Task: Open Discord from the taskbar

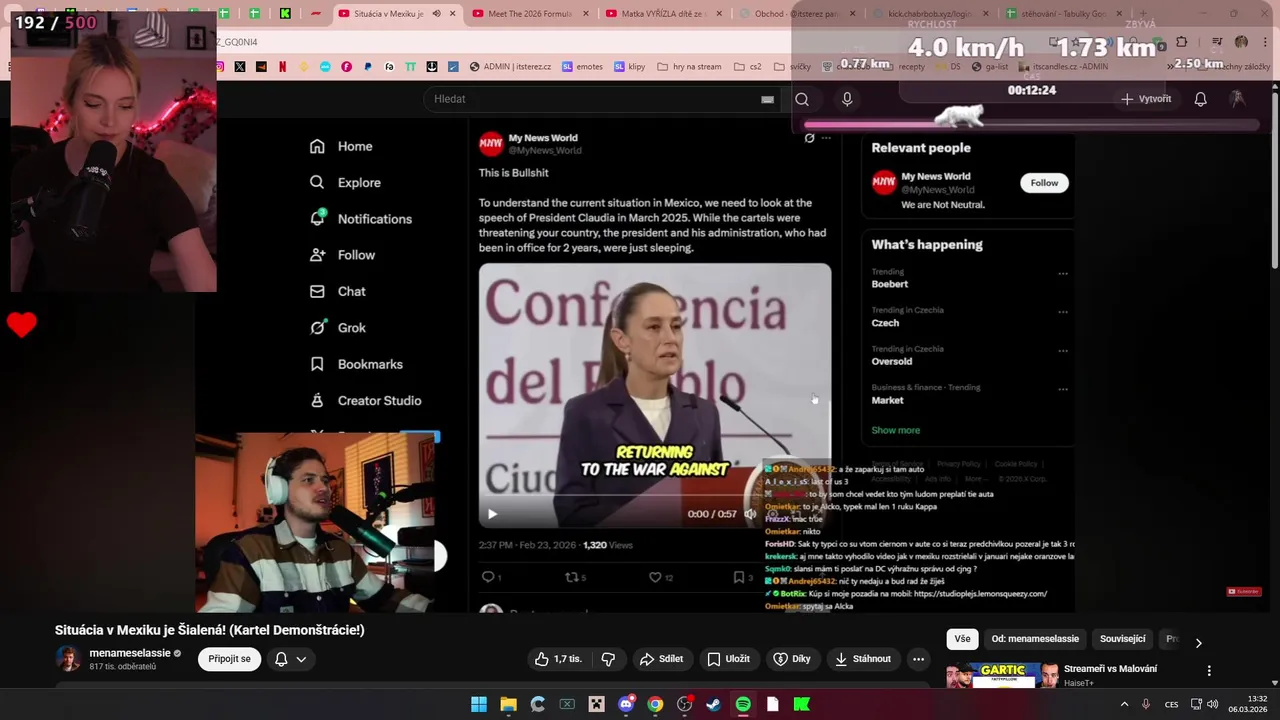Action: [x=626, y=704]
